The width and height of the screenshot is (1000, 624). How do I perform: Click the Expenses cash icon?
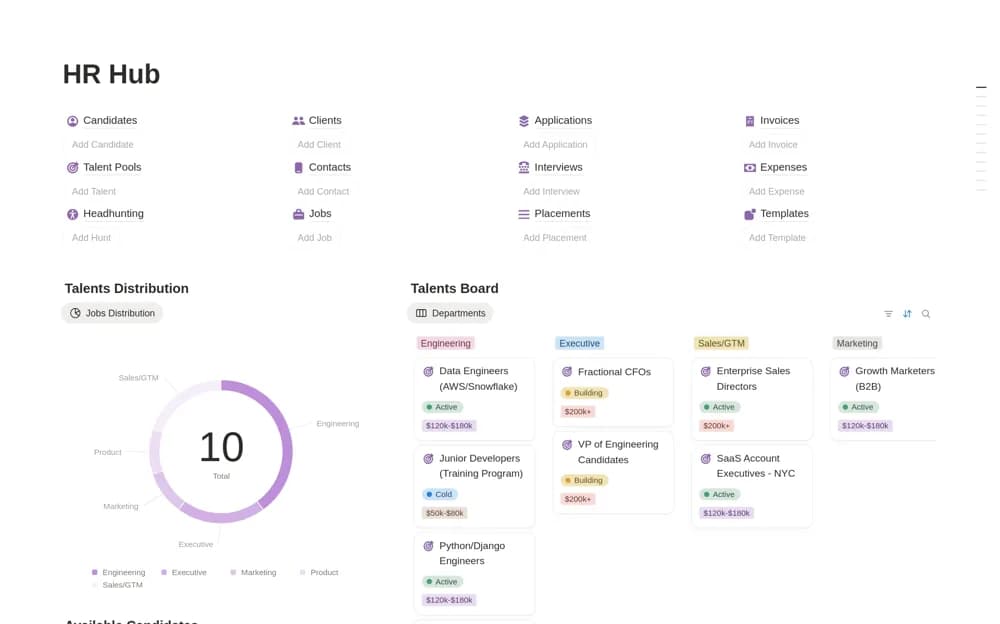pos(749,167)
